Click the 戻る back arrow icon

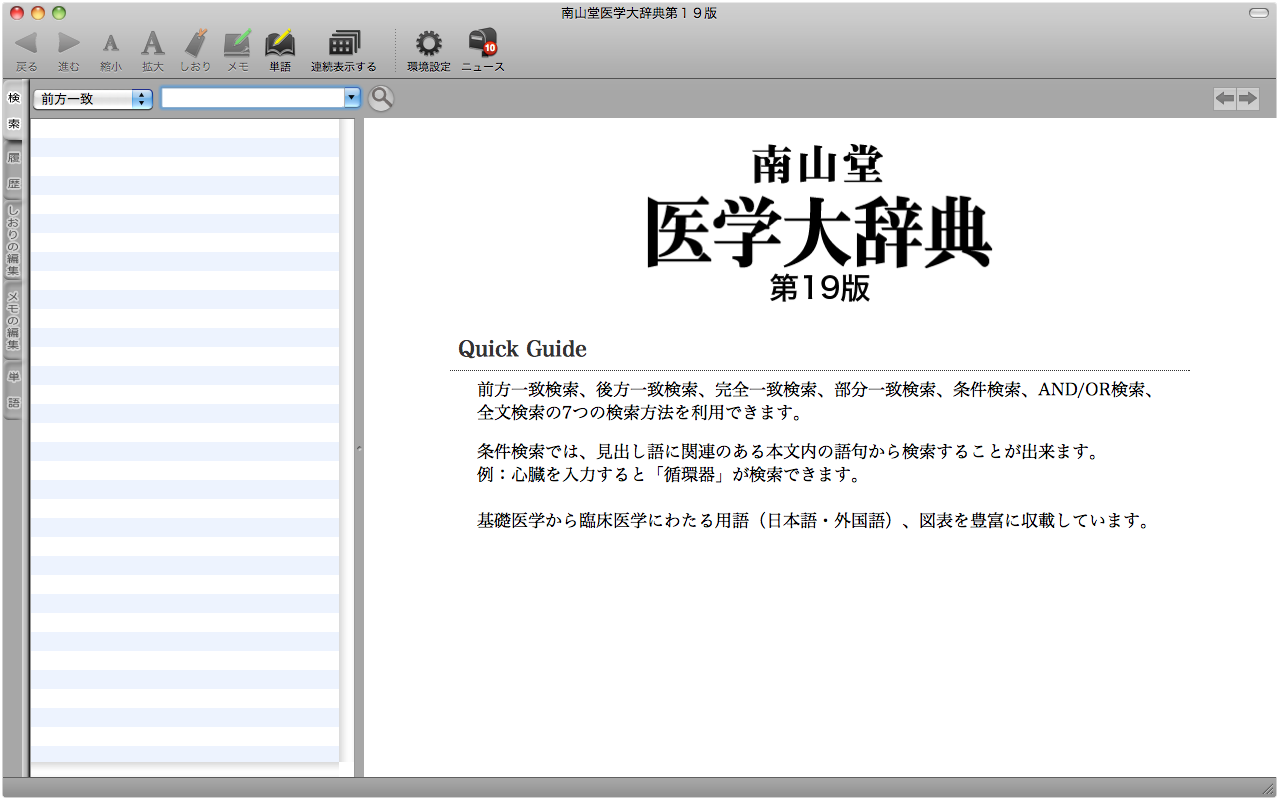[26, 43]
